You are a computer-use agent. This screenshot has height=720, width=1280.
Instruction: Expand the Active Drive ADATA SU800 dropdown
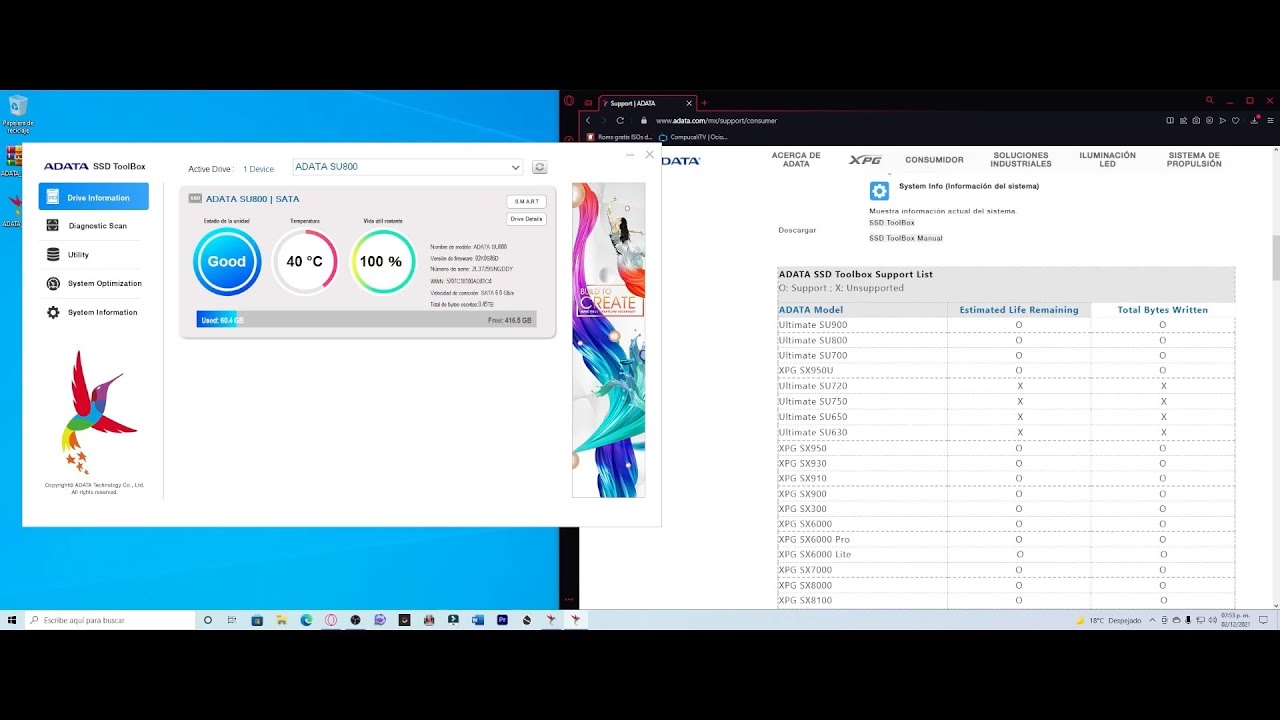pos(407,167)
